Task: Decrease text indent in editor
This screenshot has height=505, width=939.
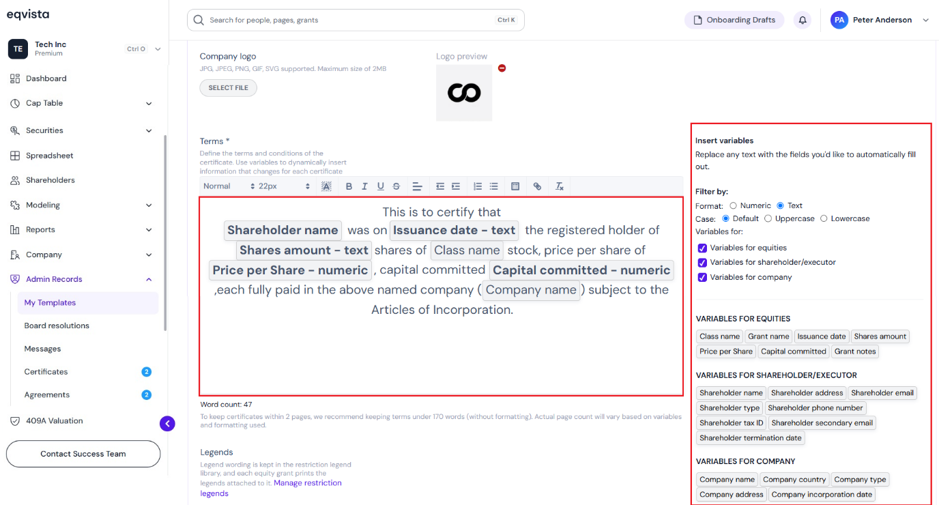Action: pos(440,186)
